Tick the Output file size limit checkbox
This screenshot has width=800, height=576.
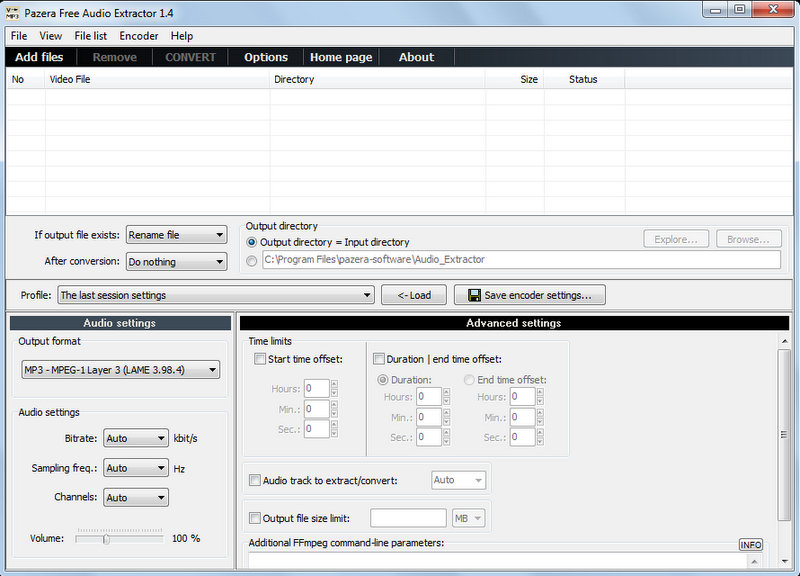pos(255,518)
